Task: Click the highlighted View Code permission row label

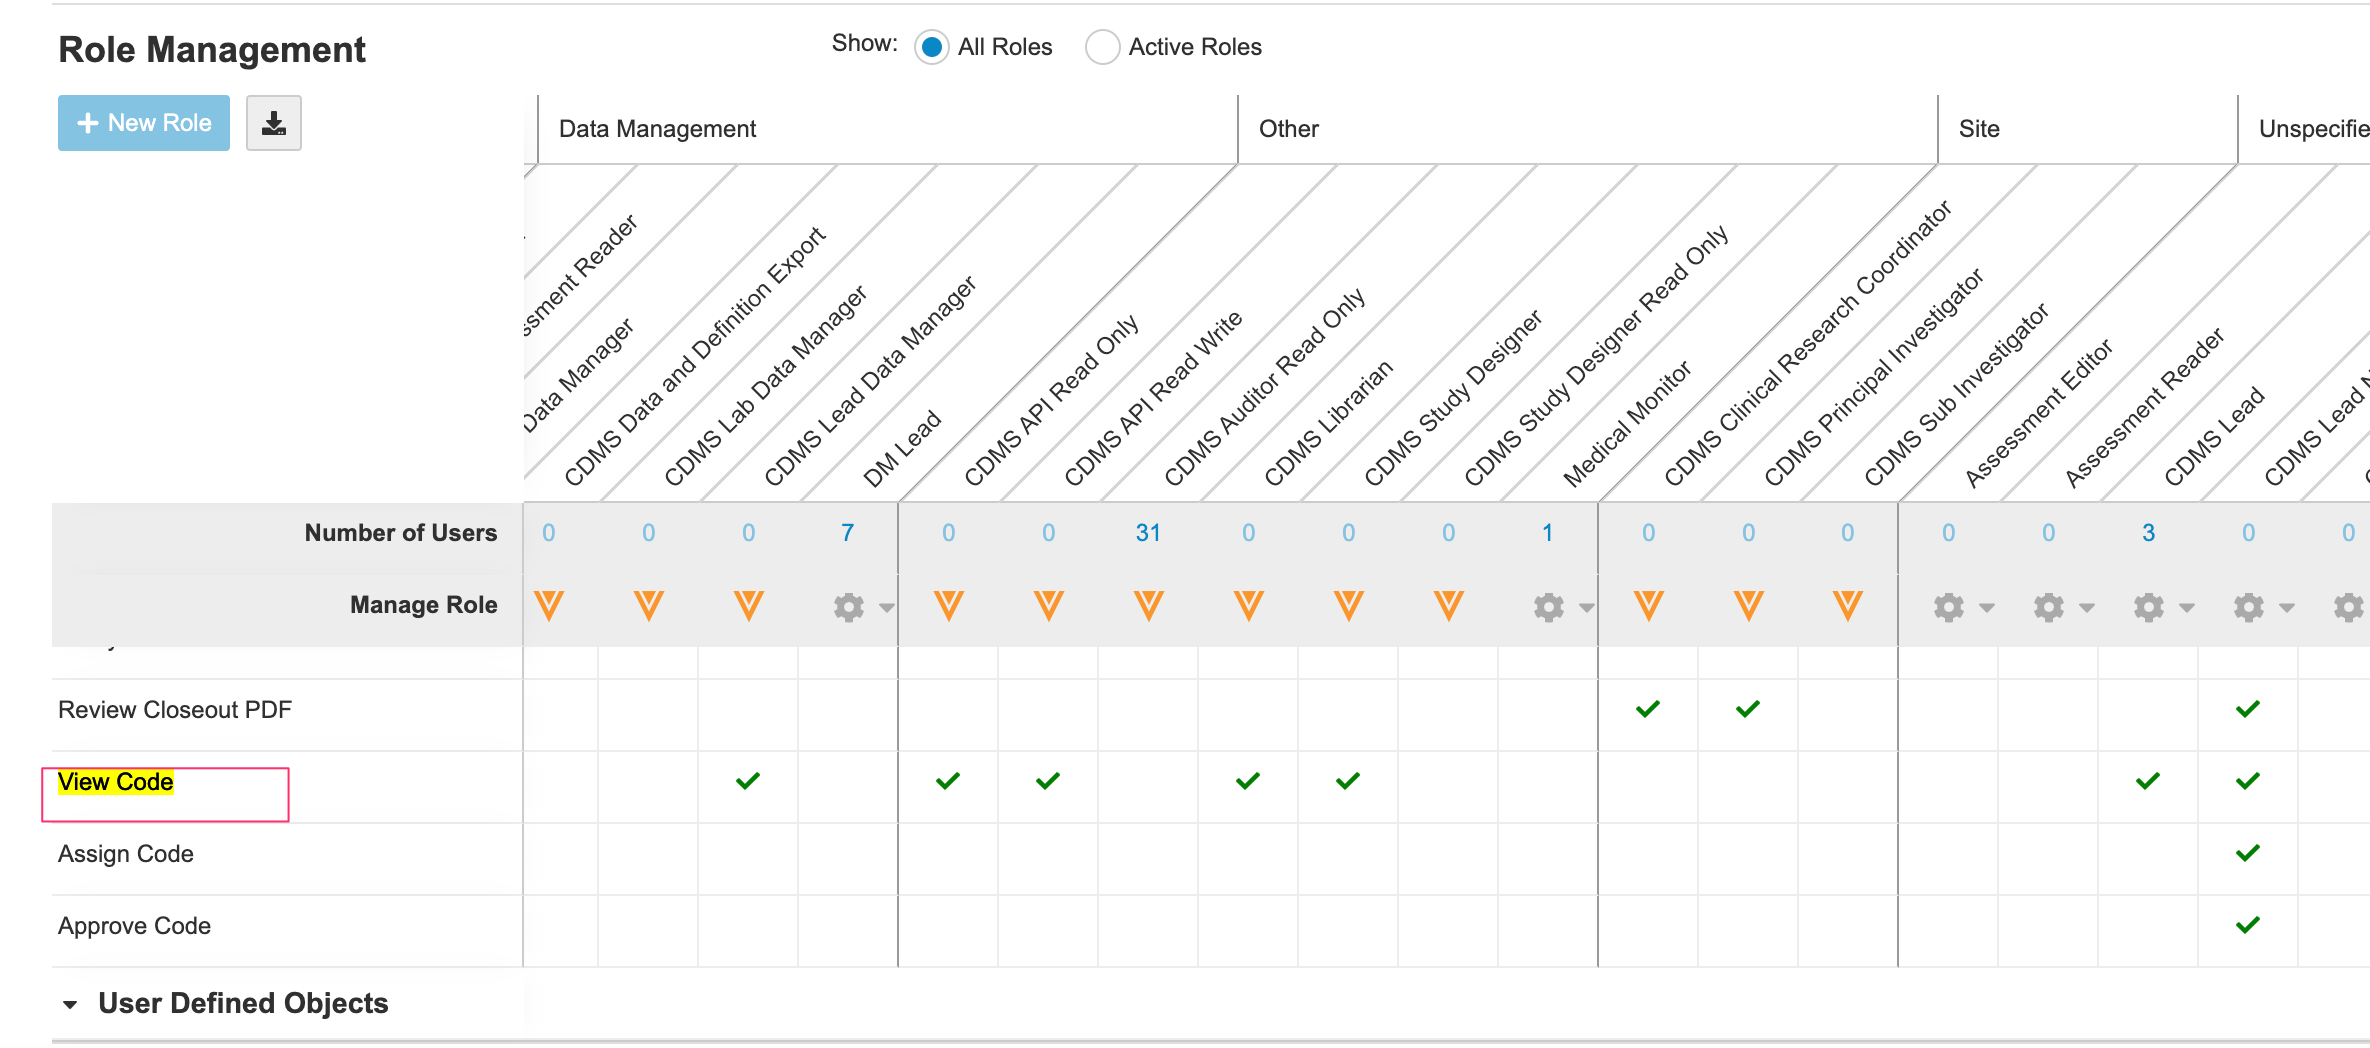Action: pos(116,782)
